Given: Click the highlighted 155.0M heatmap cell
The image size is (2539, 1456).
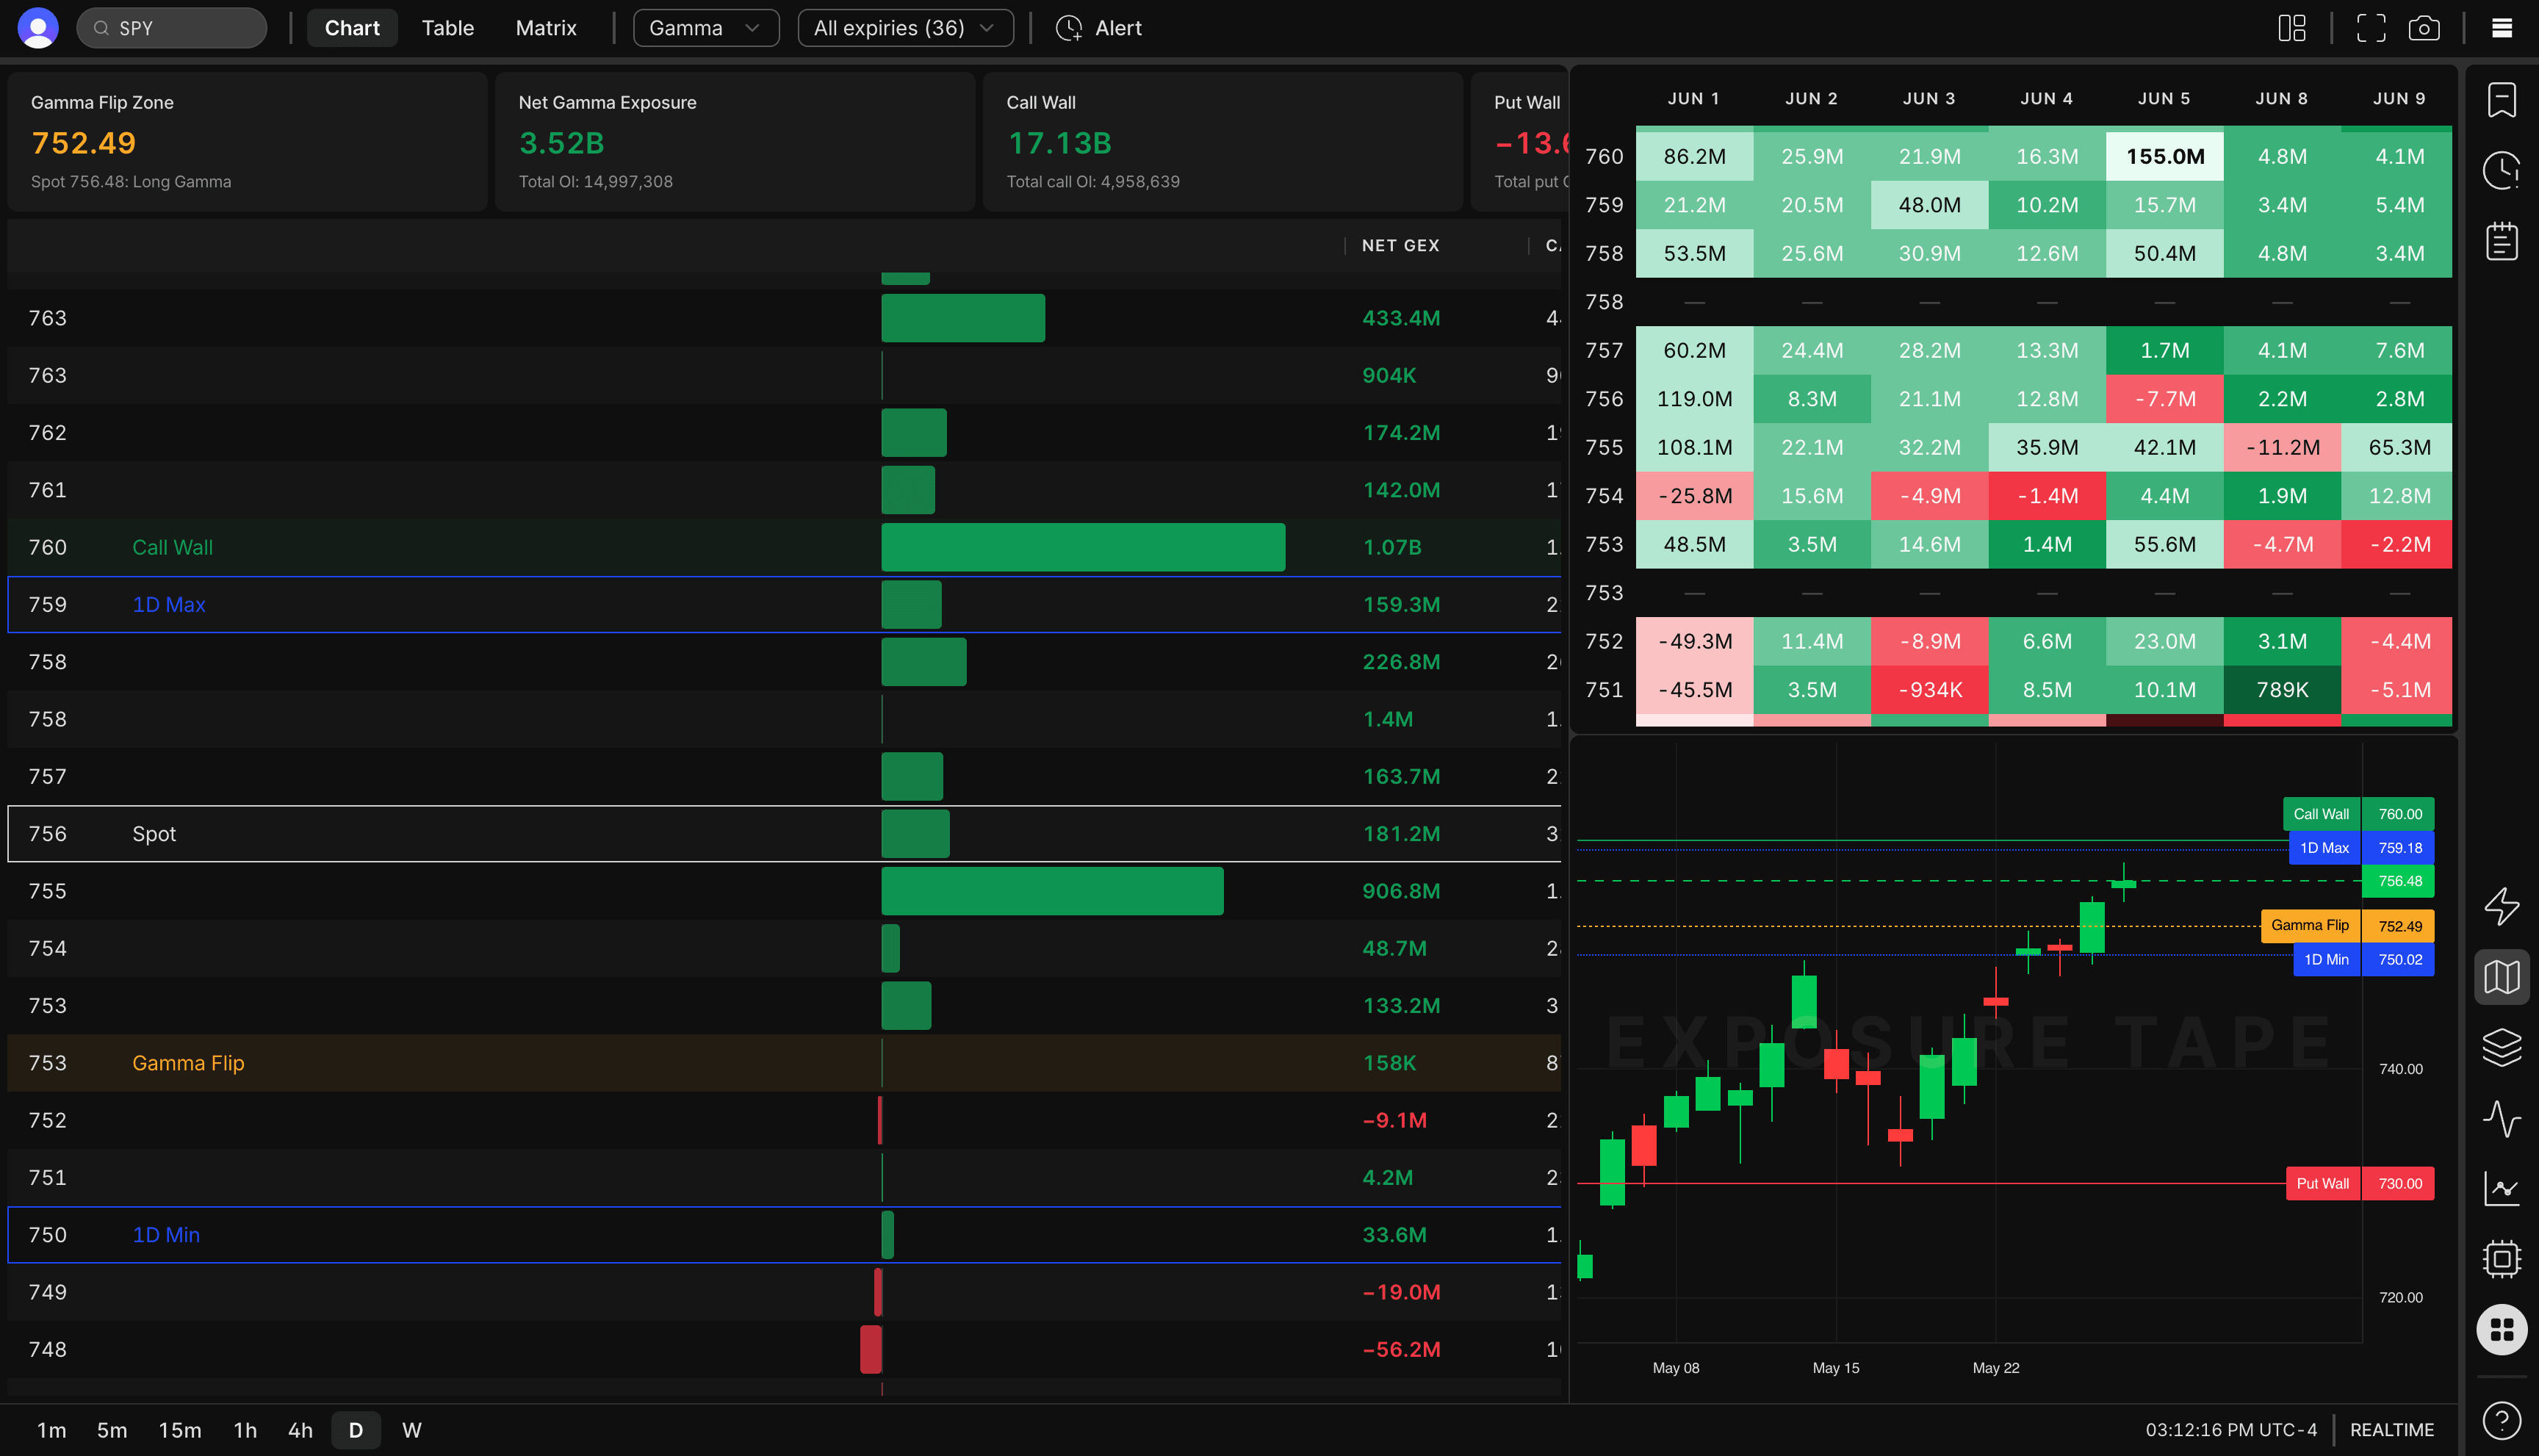Looking at the screenshot, I should [2164, 156].
